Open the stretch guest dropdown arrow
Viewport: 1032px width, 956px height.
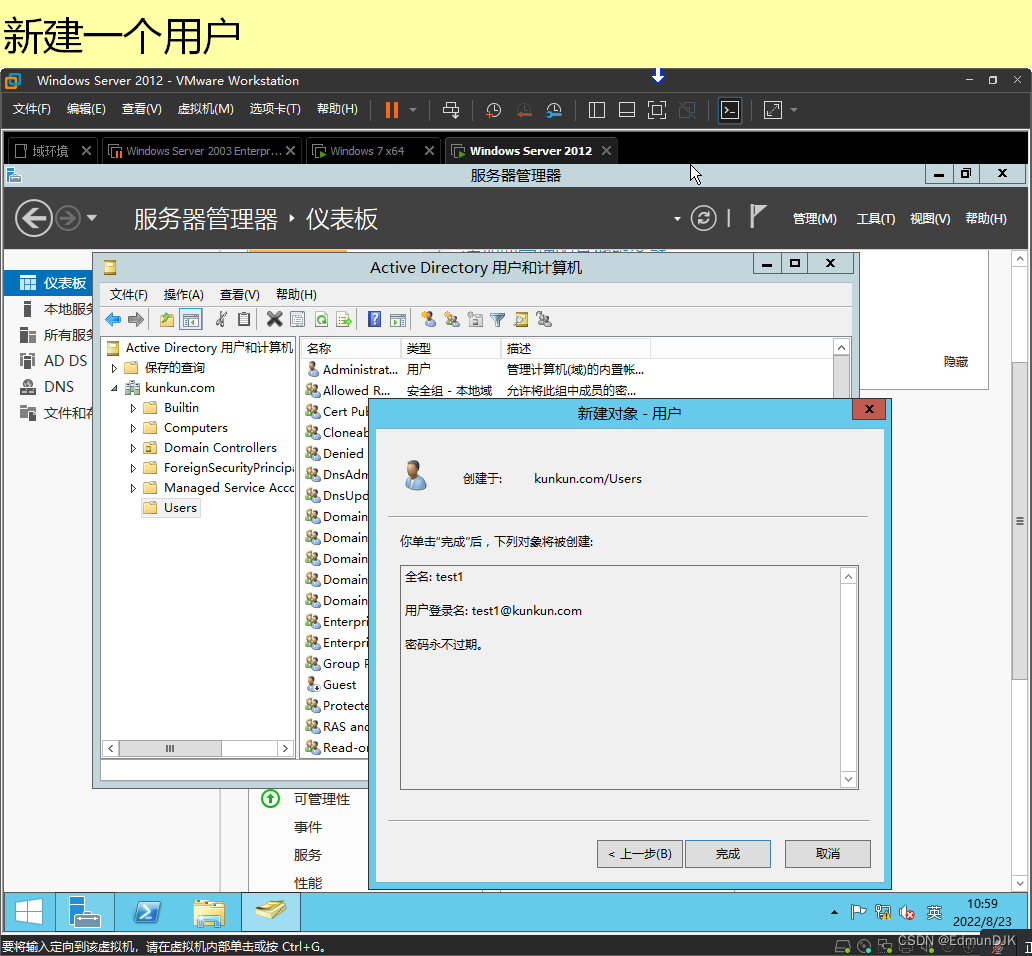[x=794, y=110]
